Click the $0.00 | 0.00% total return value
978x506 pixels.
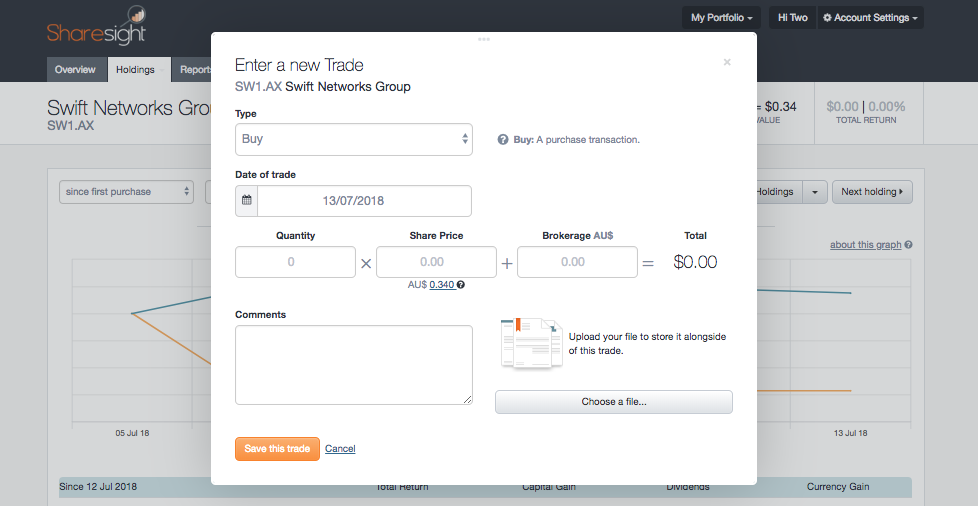(x=866, y=107)
